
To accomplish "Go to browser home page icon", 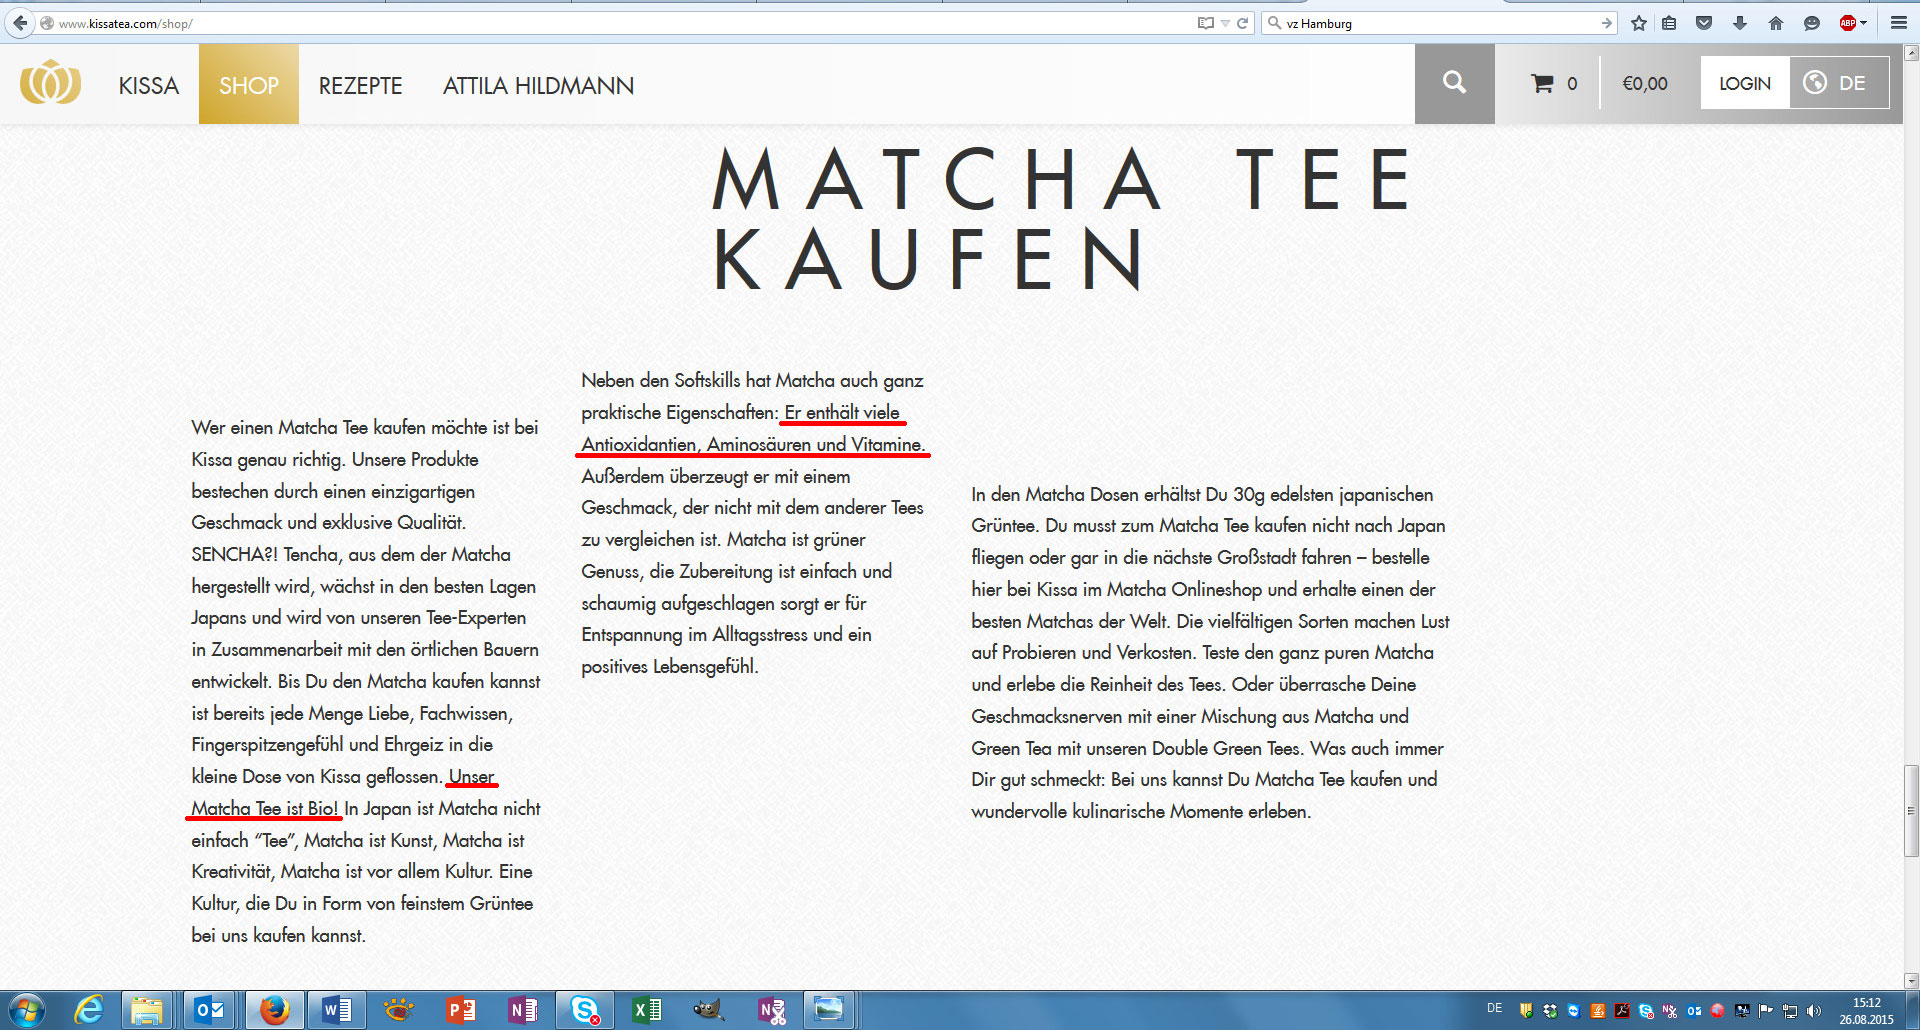I will [x=1776, y=23].
